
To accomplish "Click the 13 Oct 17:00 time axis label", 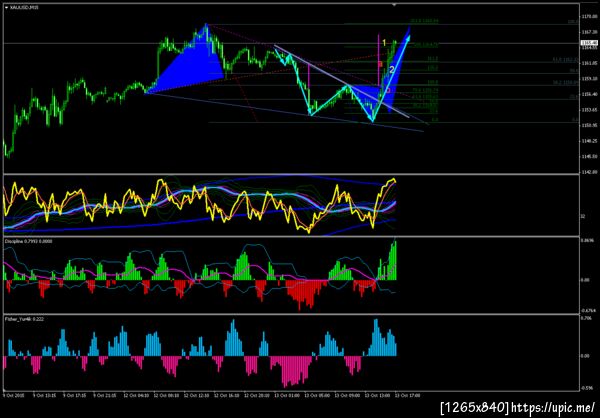I will 408,394.
